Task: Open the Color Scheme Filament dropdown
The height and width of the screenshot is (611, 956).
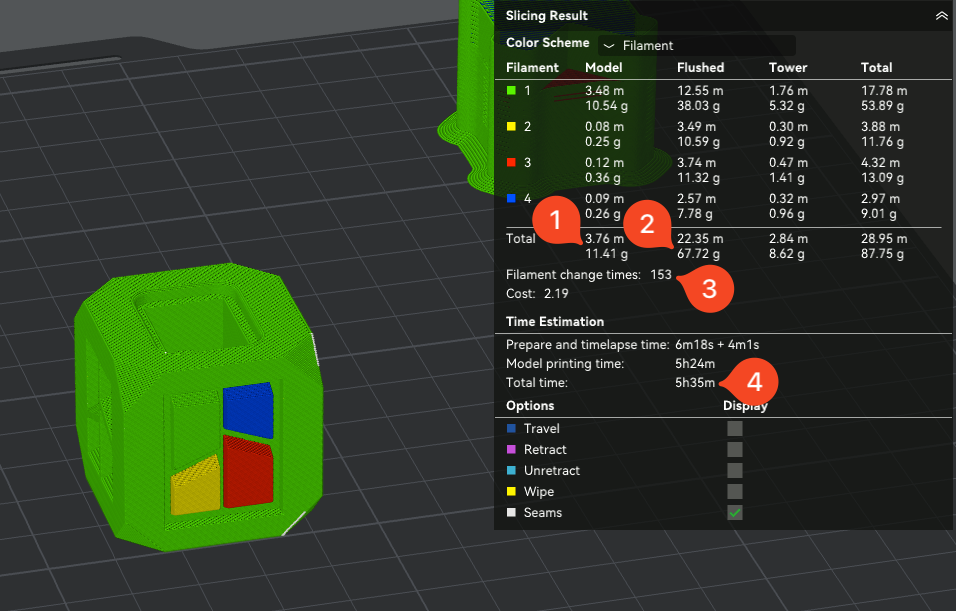Action: click(696, 45)
